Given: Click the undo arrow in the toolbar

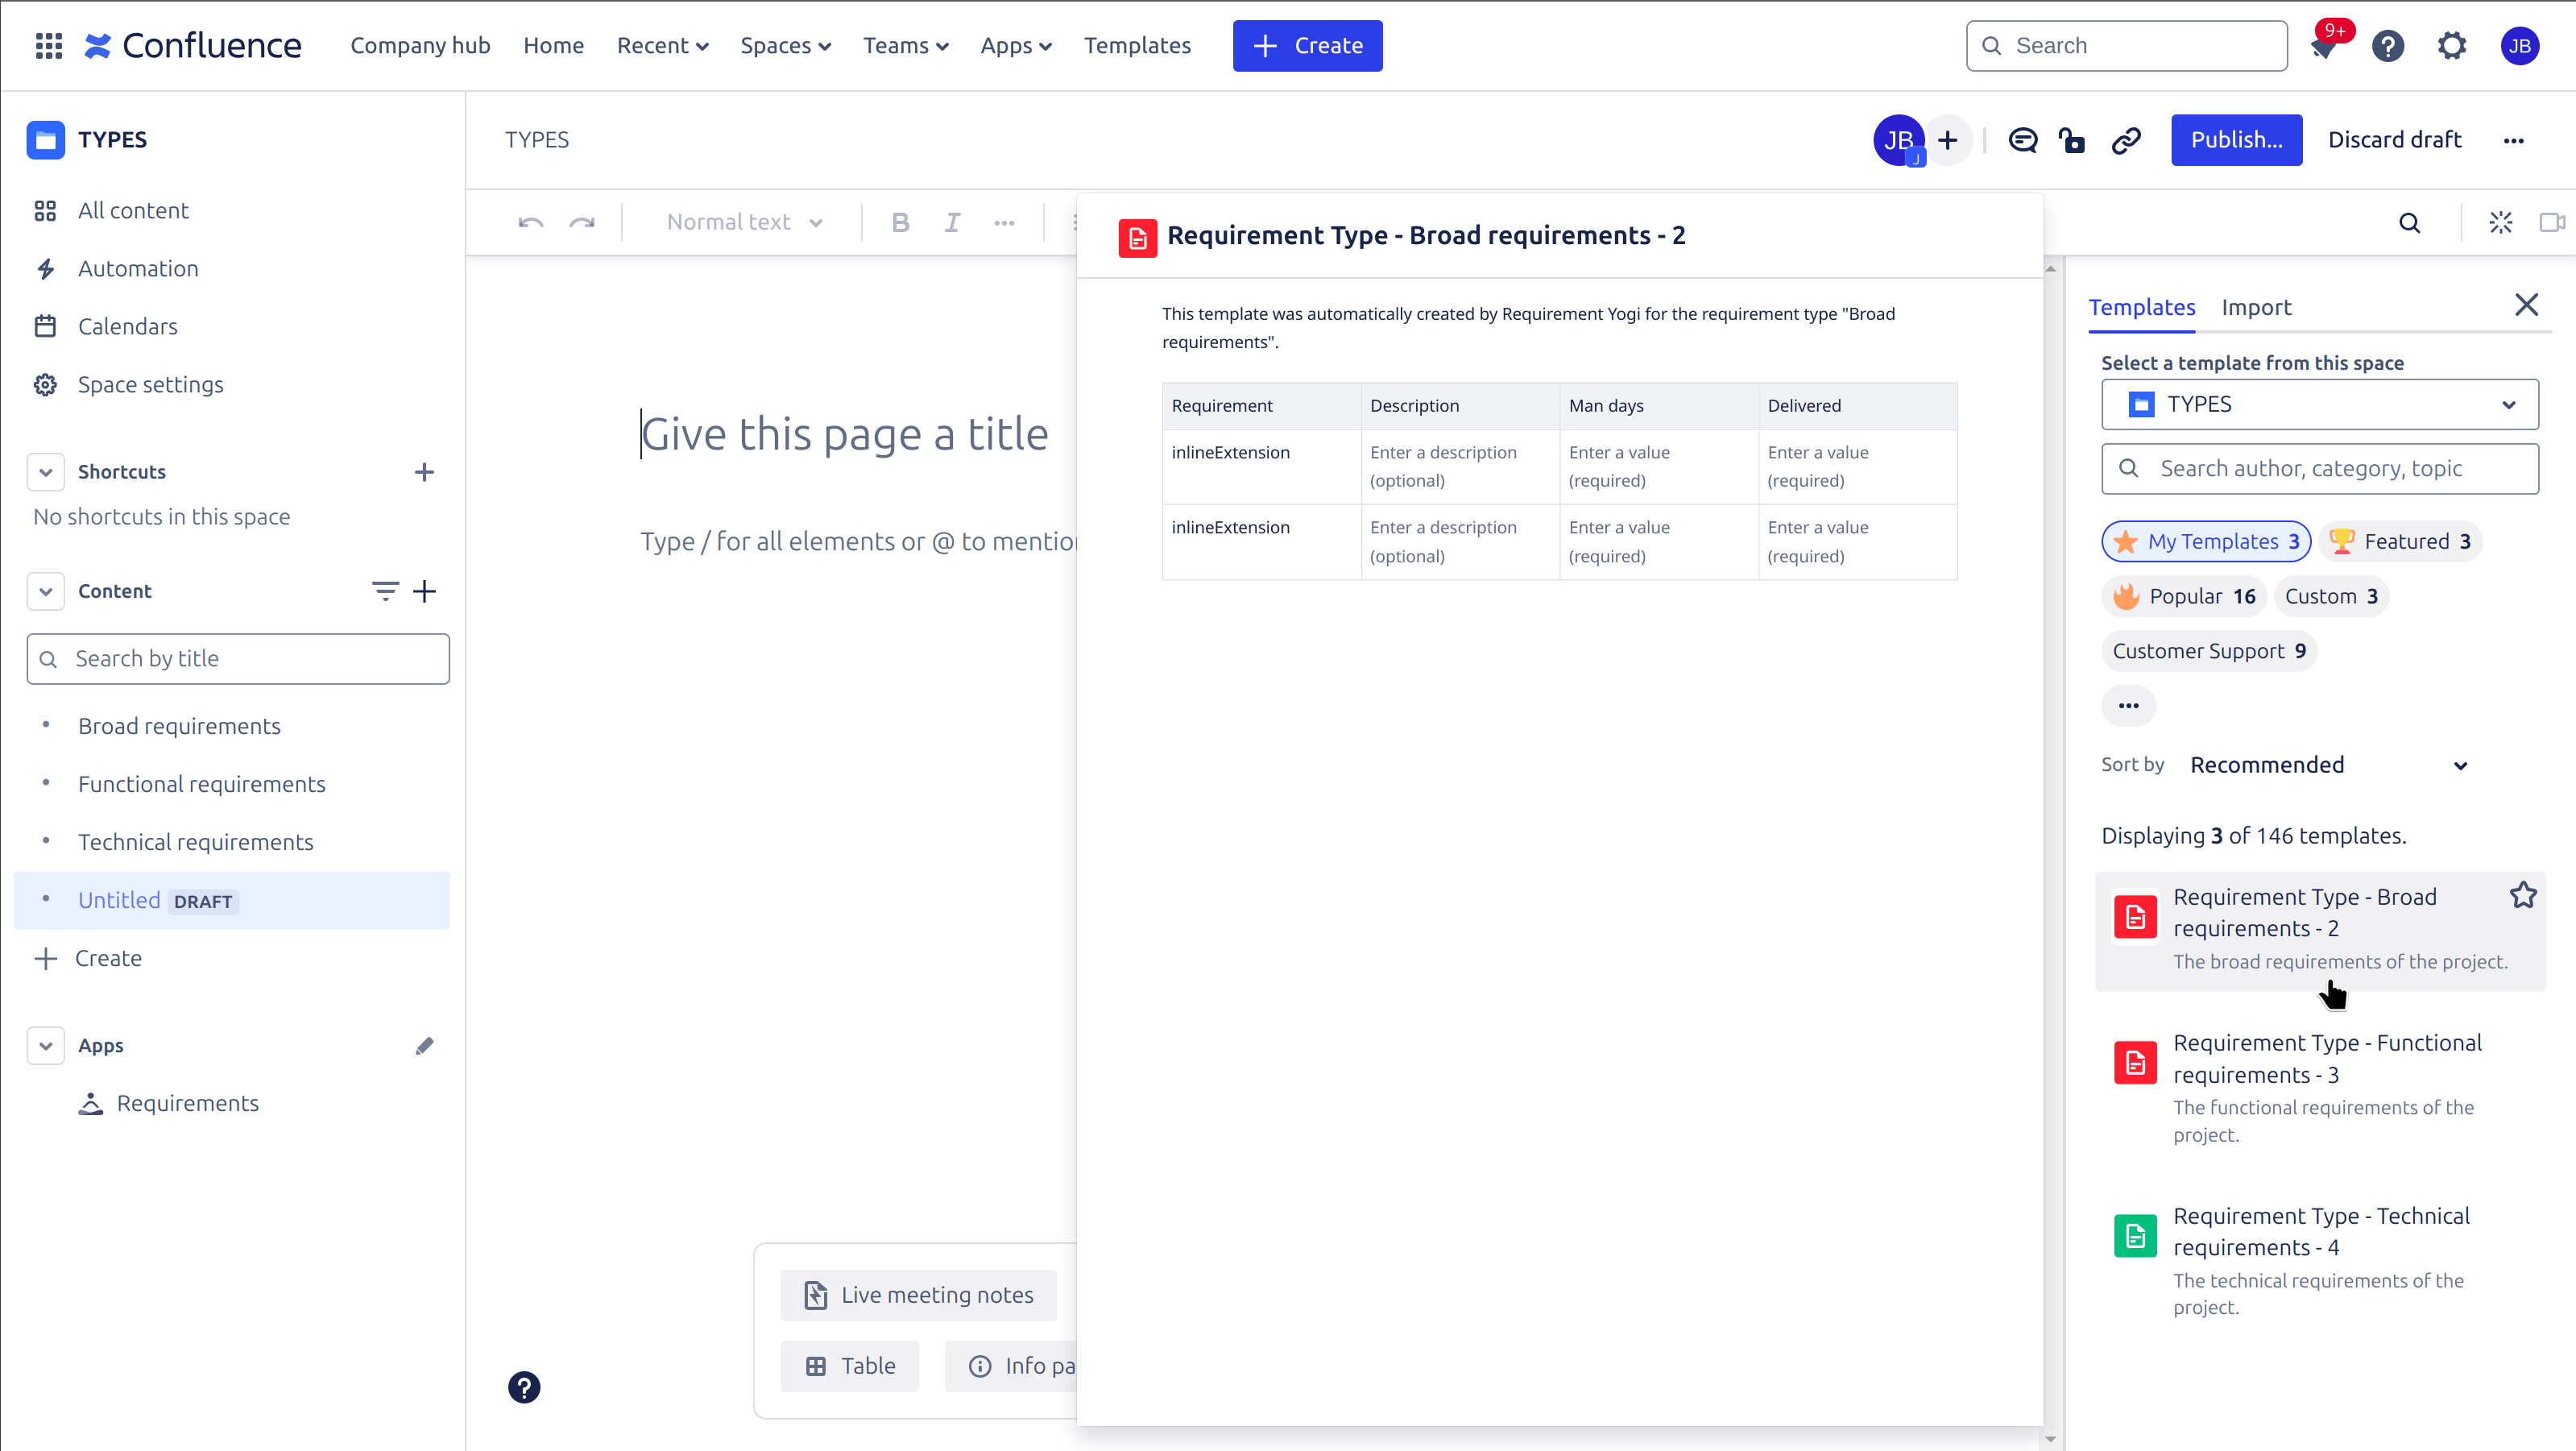Looking at the screenshot, I should 530,222.
